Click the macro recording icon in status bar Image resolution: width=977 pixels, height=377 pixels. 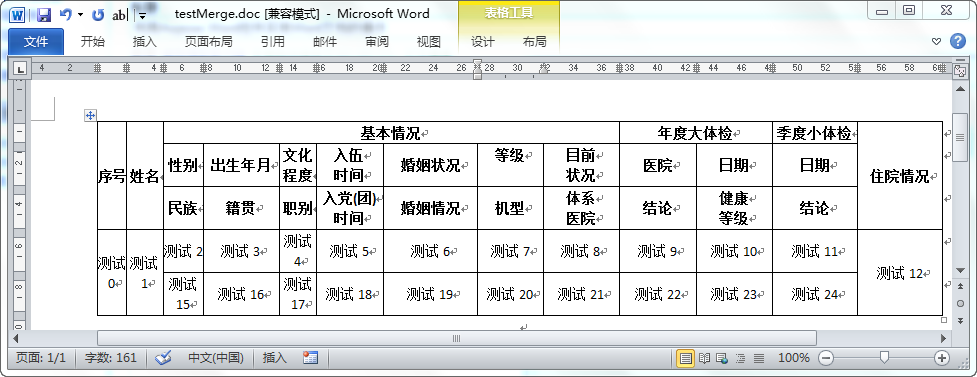(310, 358)
